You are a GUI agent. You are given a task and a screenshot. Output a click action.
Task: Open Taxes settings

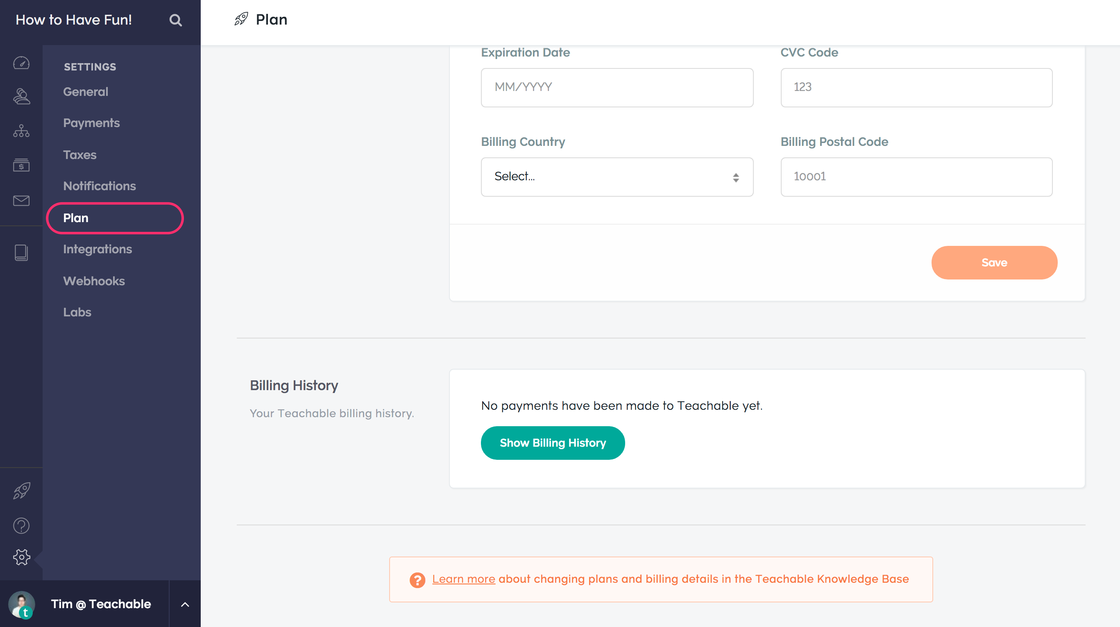pos(79,154)
